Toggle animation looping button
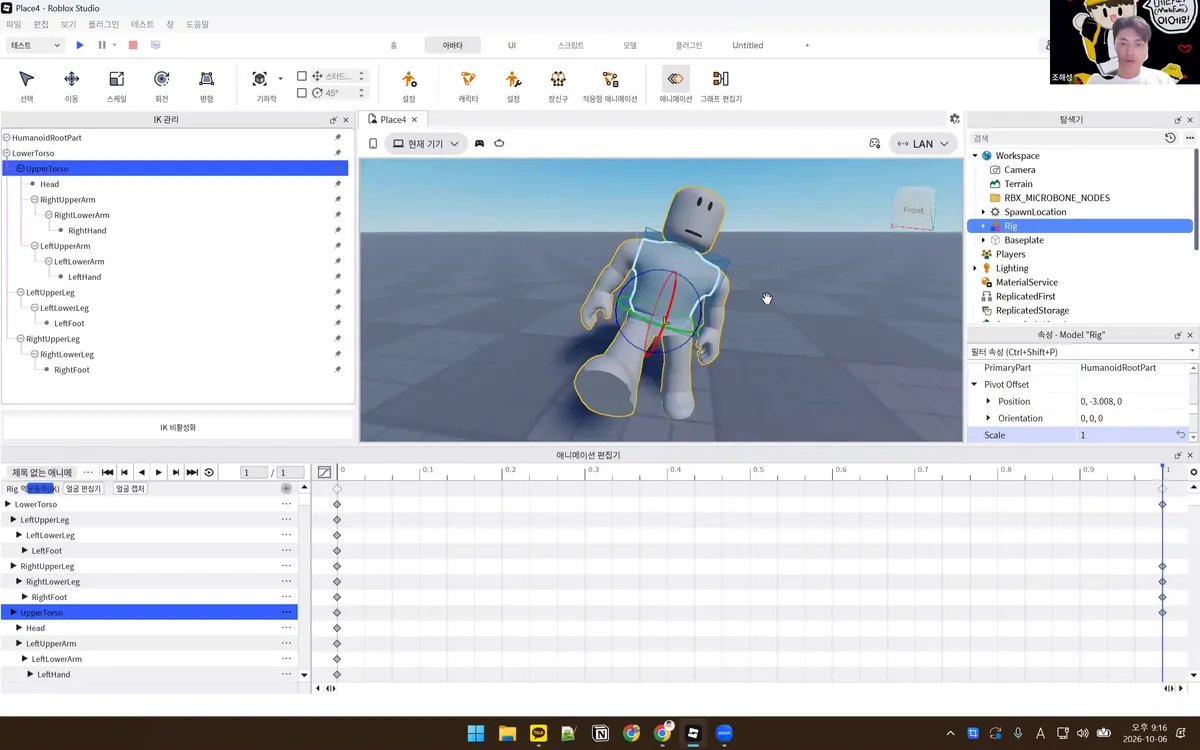 (209, 472)
